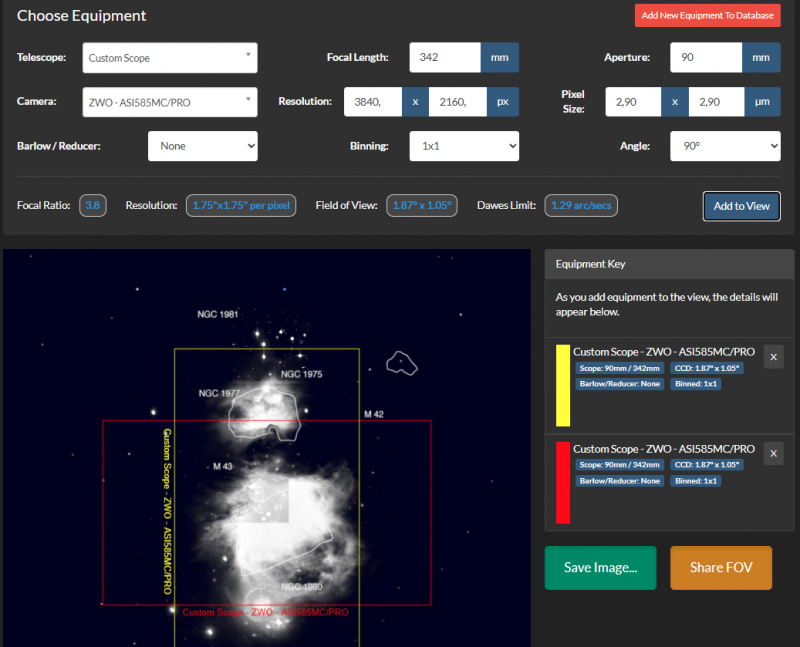
Task: Click the px unit beside Resolution
Action: 503,102
